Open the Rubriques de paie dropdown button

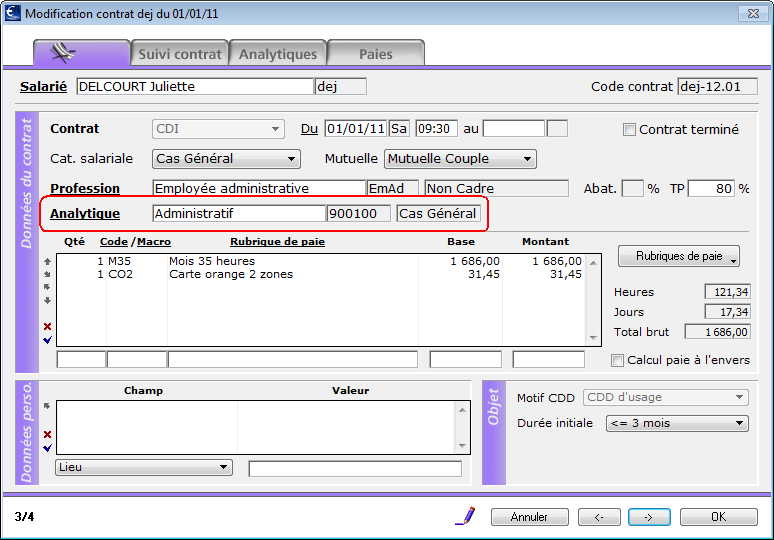tap(679, 256)
